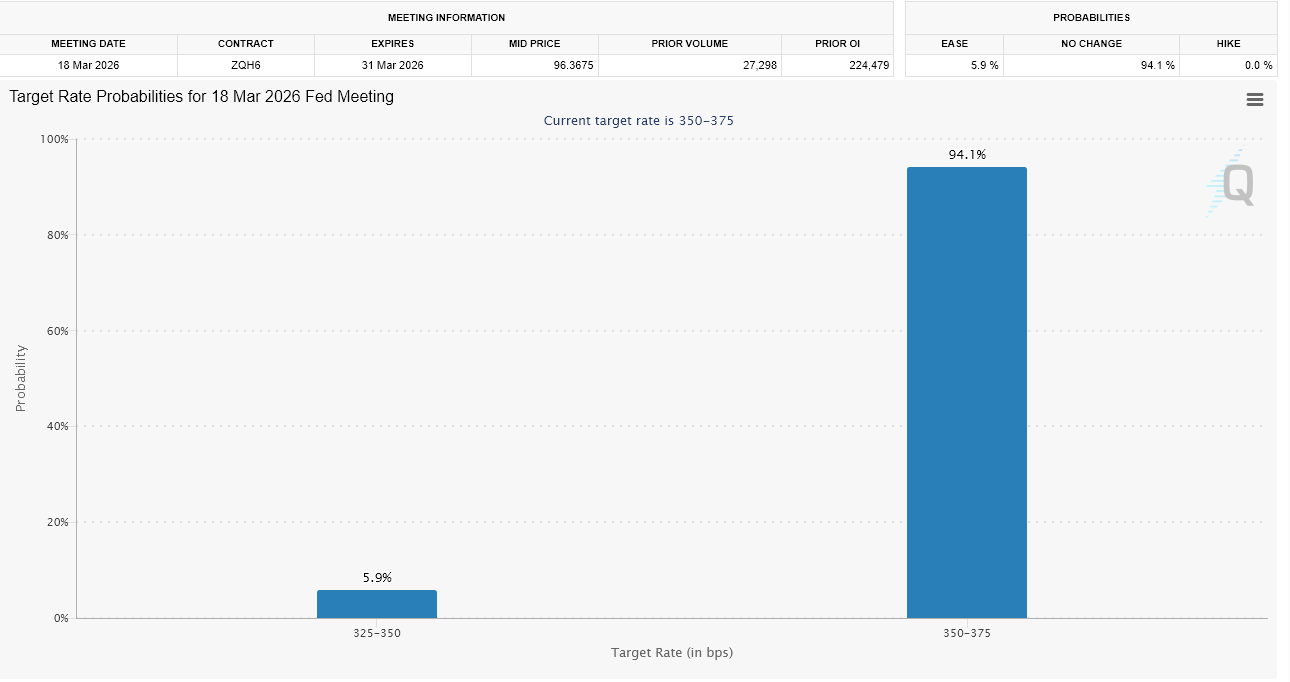The height and width of the screenshot is (682, 1290).
Task: Select the CONTRACT column header
Action: [245, 44]
